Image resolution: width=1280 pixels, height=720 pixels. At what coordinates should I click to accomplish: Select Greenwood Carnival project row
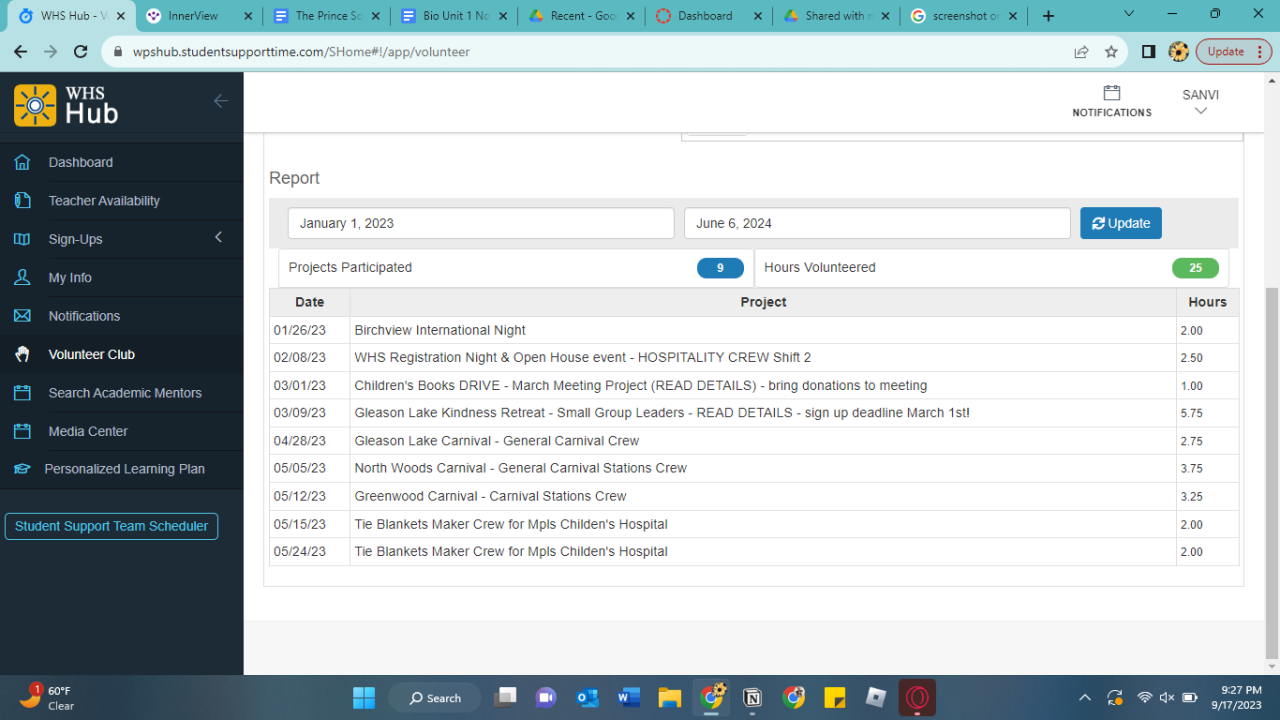[x=754, y=496]
